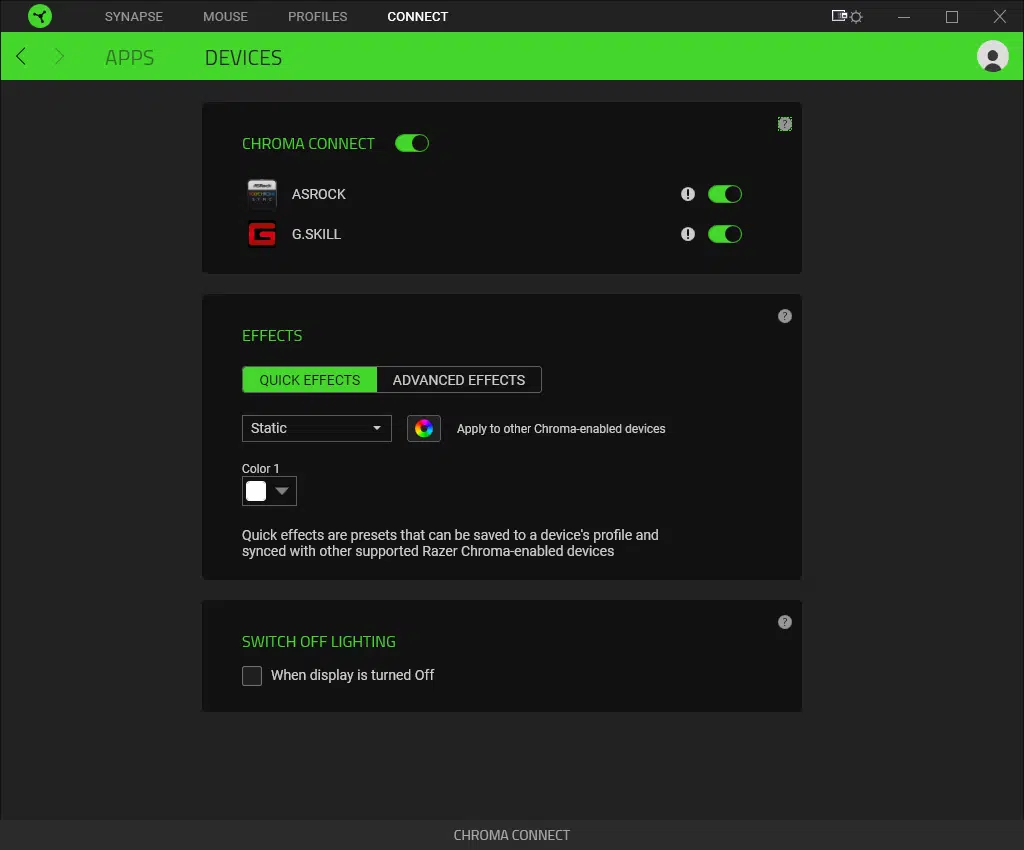This screenshot has height=850, width=1024.
Task: Open help for Switch Off Lighting section
Action: (784, 622)
